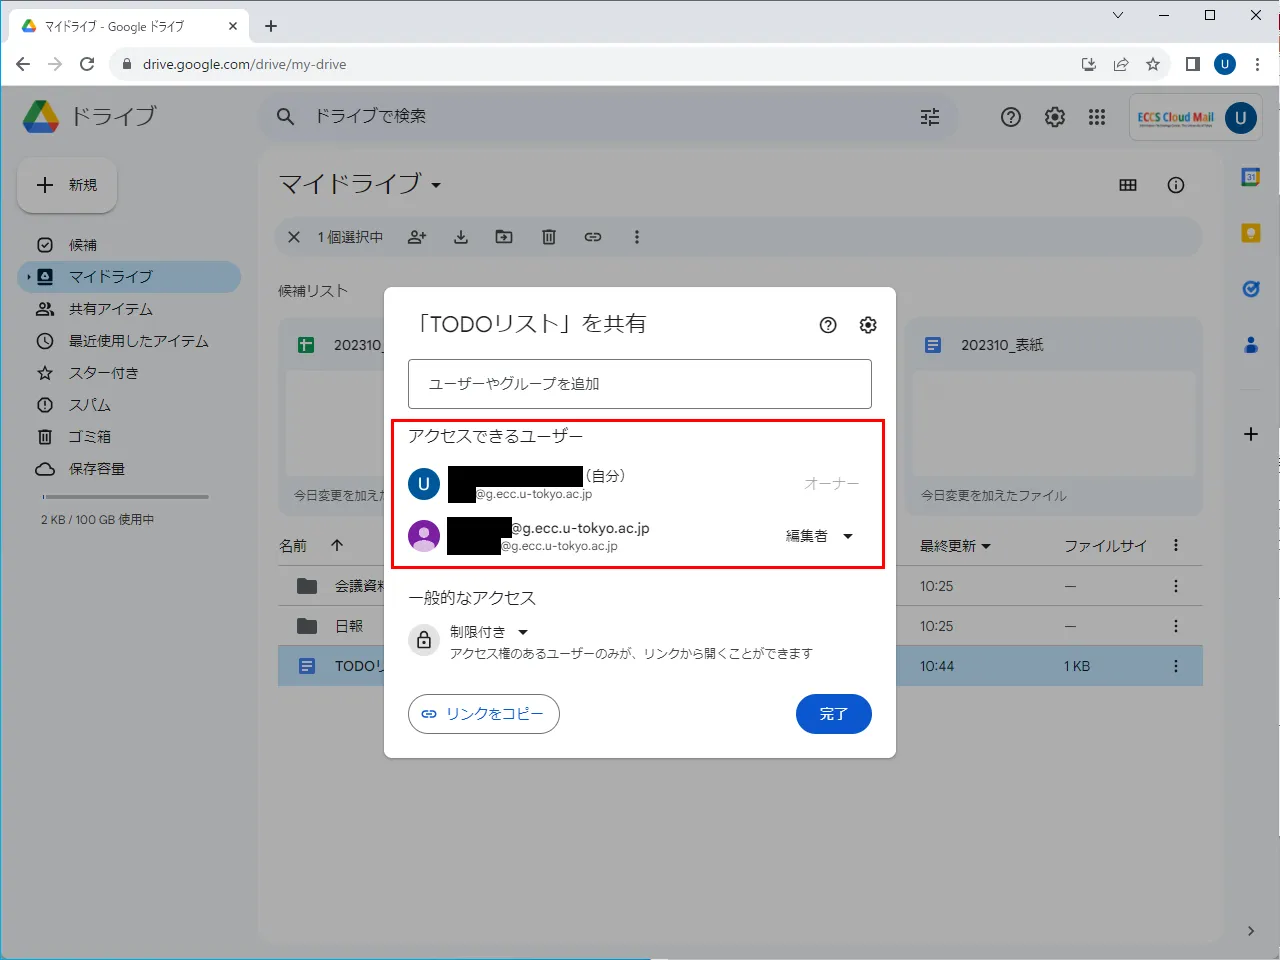The width and height of the screenshot is (1280, 960).
Task: Click the ユーザーやグループを追加 input field
Action: (640, 384)
